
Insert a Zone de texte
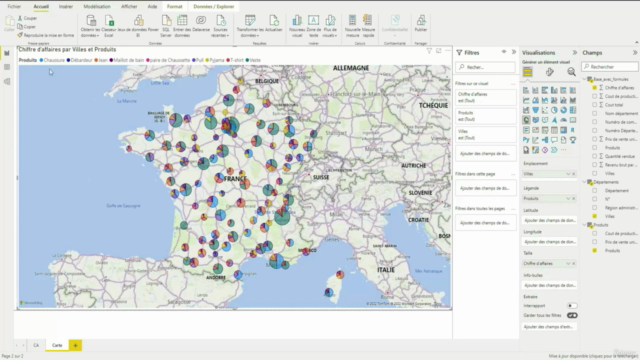point(313,26)
